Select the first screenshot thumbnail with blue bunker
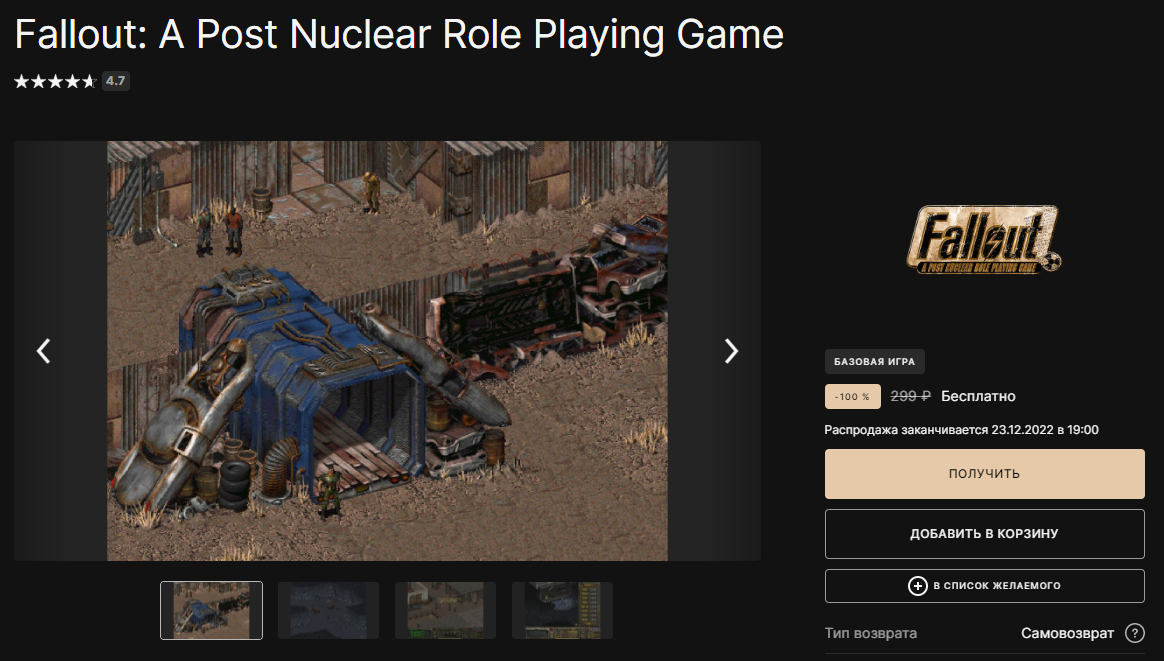 coord(212,610)
